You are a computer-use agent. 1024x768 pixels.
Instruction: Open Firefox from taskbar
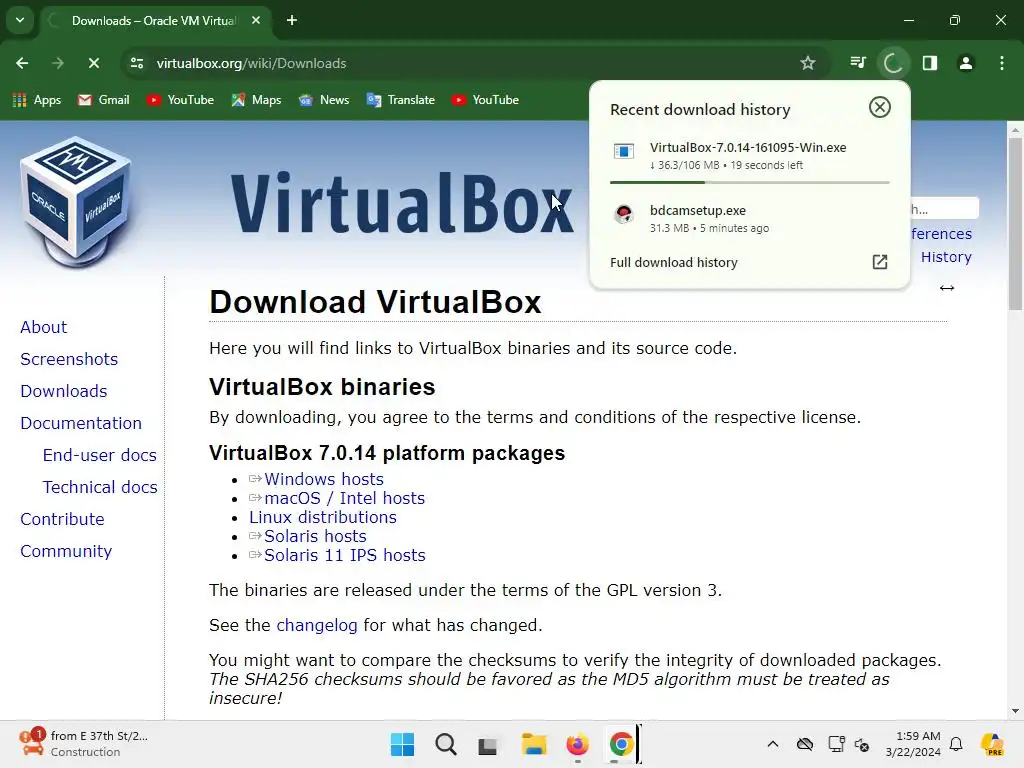pyautogui.click(x=577, y=744)
